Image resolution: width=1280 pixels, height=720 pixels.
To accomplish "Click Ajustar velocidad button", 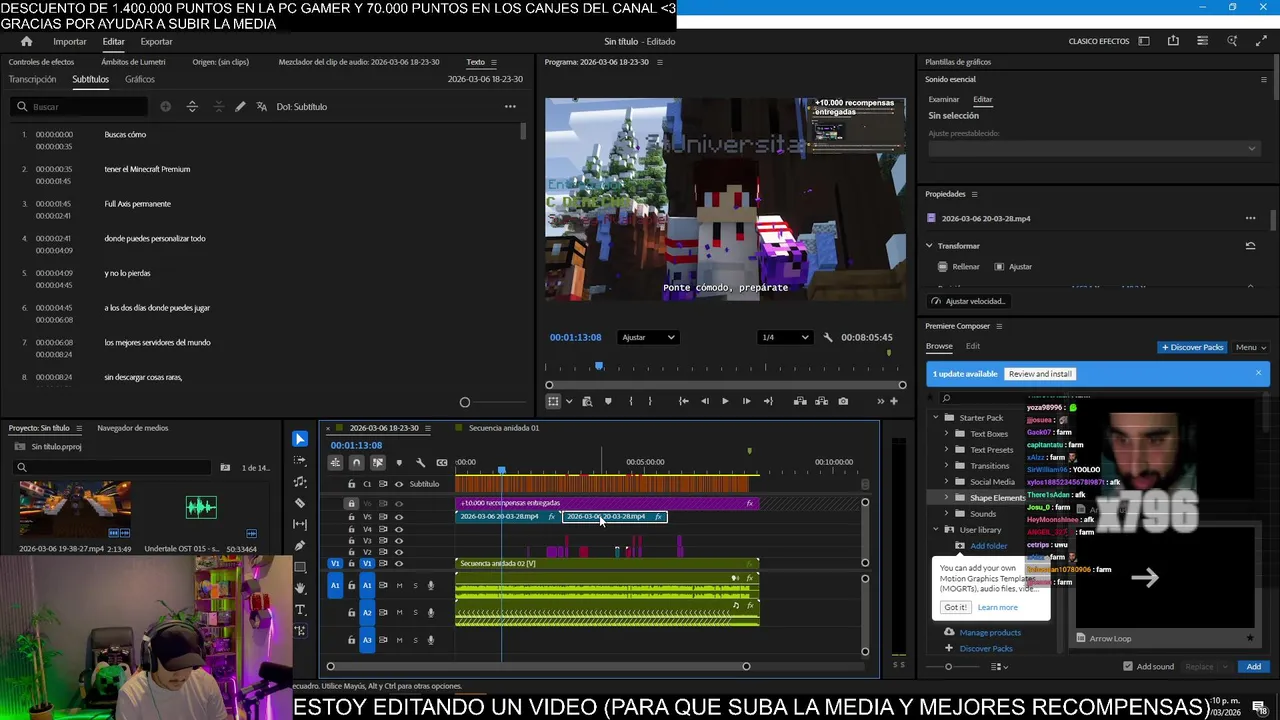I will (968, 301).
